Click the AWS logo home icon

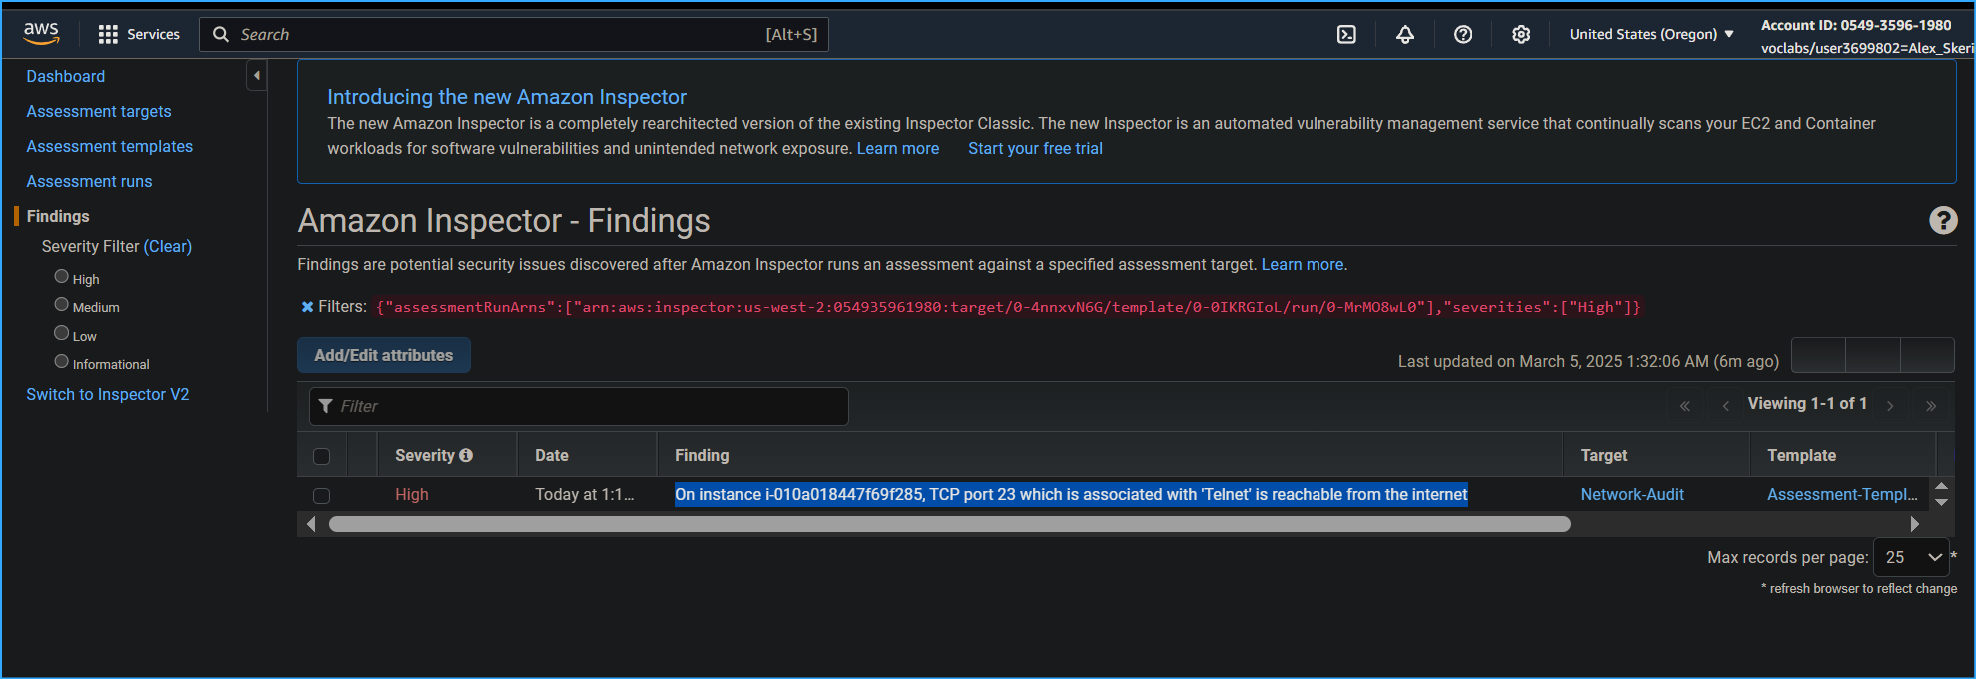(x=41, y=34)
